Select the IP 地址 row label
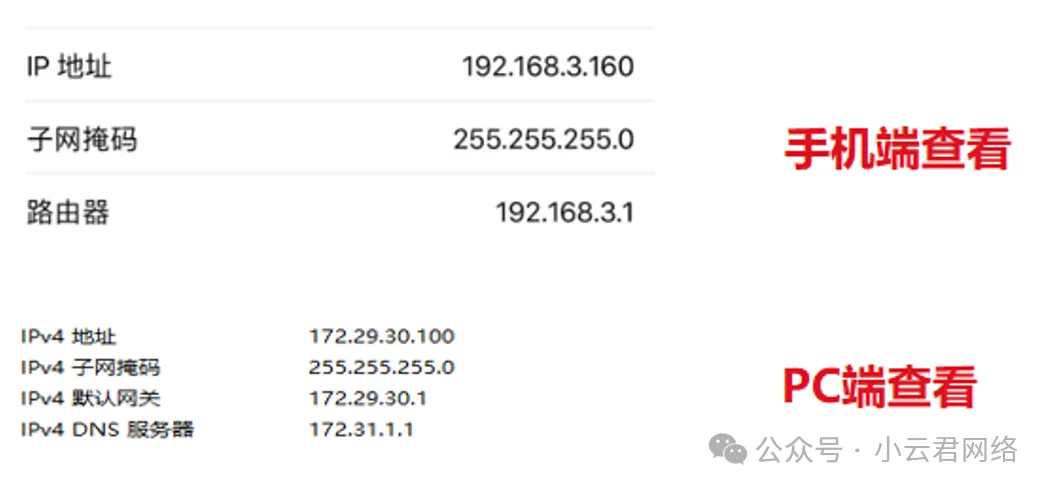1051x492 pixels. tap(69, 67)
